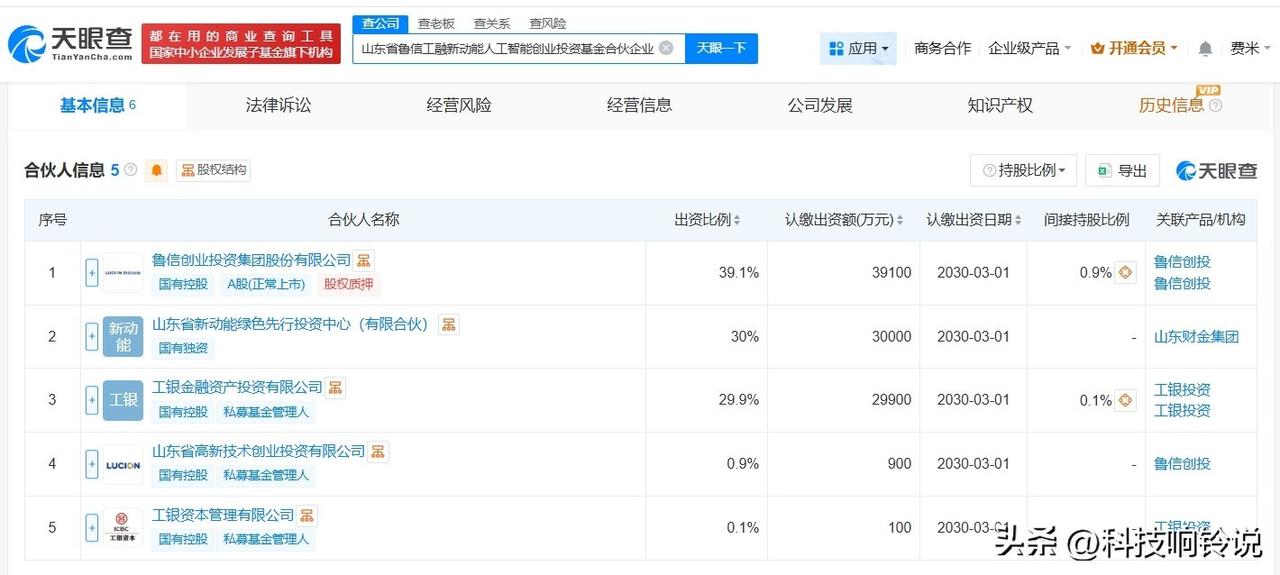1280x575 pixels.
Task: Switch to the 知识产权 tab
Action: point(1000,105)
